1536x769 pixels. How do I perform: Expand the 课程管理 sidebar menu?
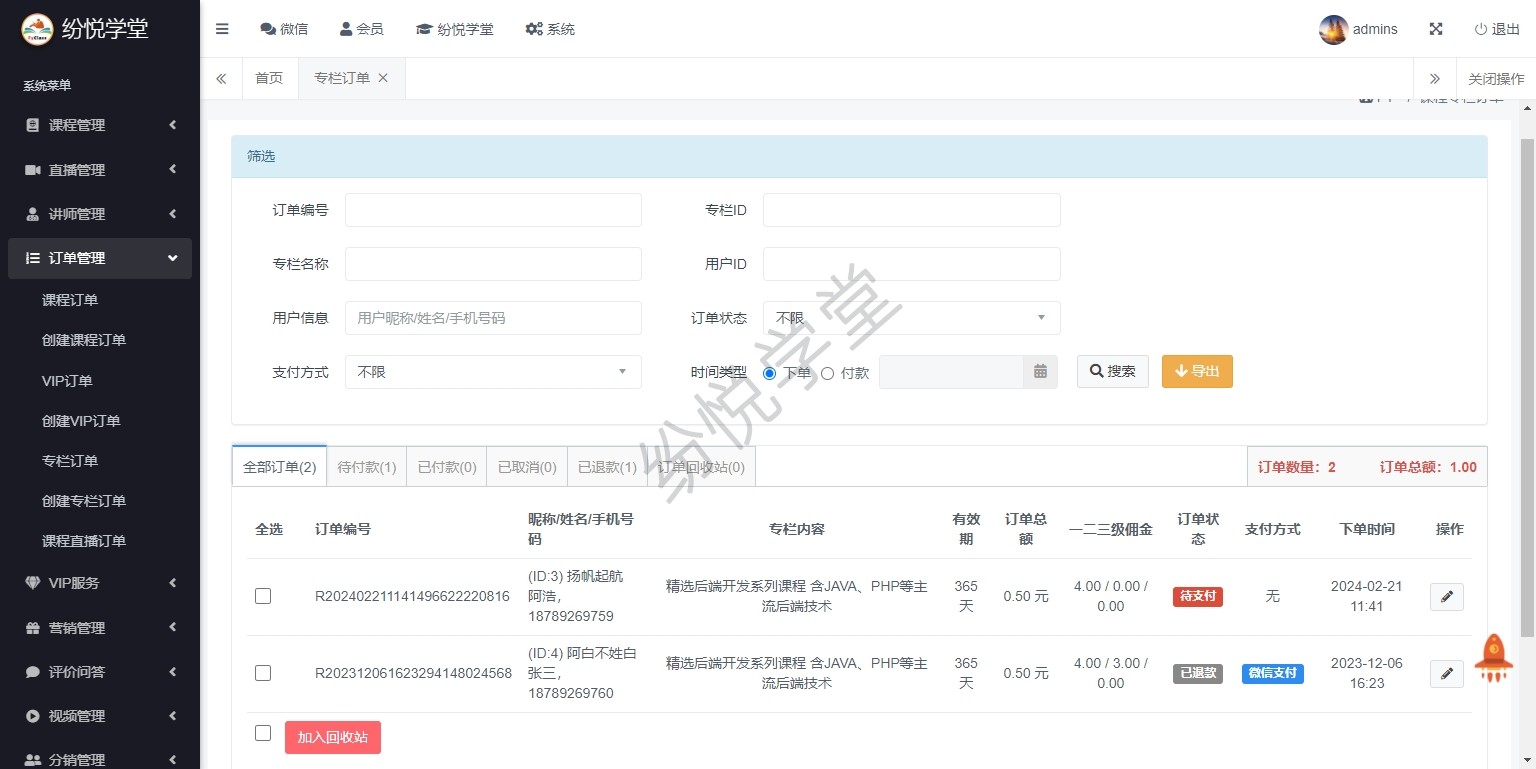point(100,125)
